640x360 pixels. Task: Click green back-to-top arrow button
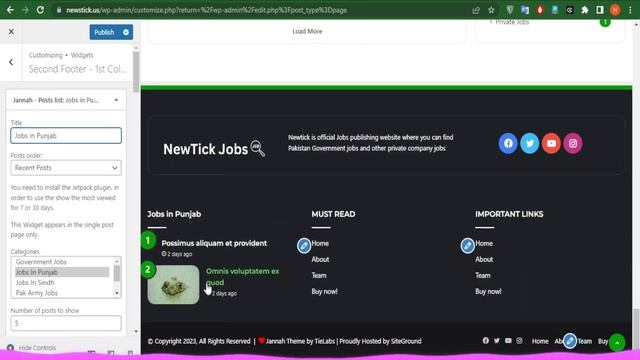pyautogui.click(x=617, y=342)
